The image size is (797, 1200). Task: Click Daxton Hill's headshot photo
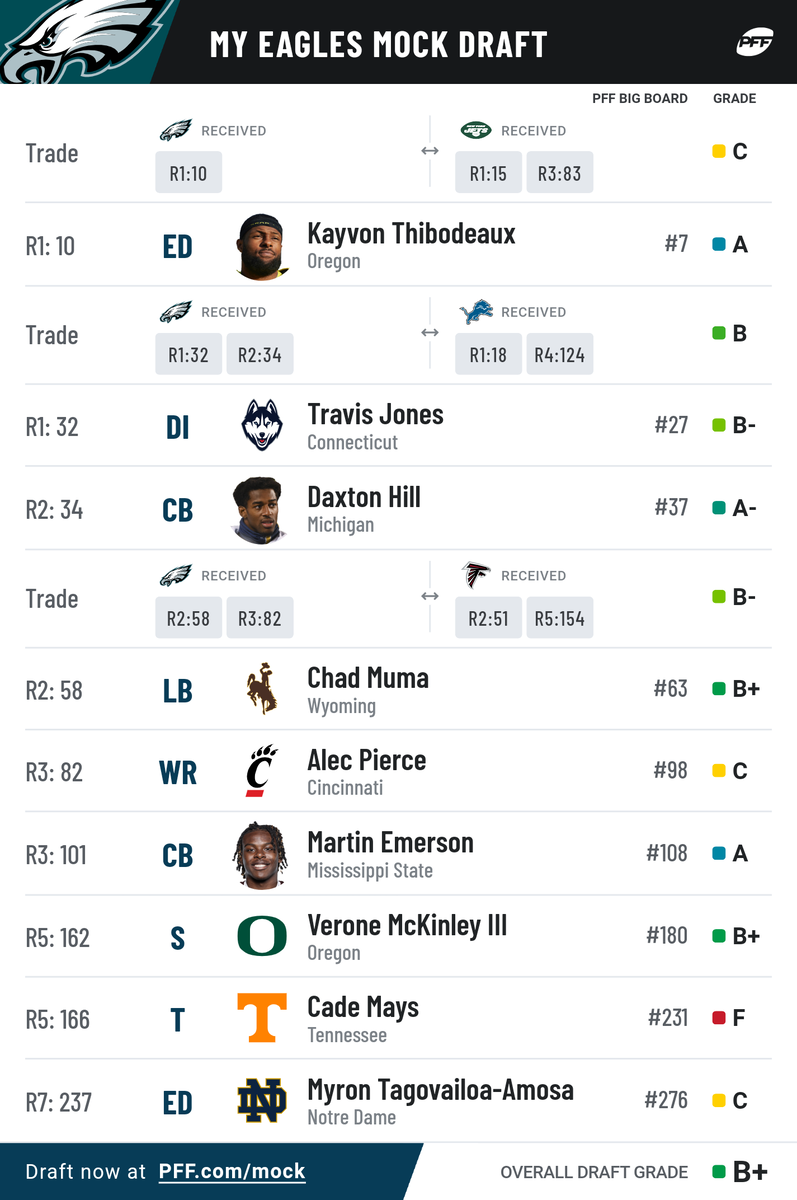pos(260,509)
